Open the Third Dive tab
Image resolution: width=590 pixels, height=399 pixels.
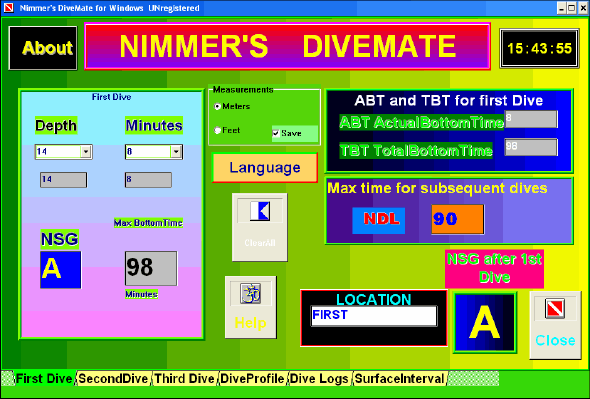click(x=185, y=378)
